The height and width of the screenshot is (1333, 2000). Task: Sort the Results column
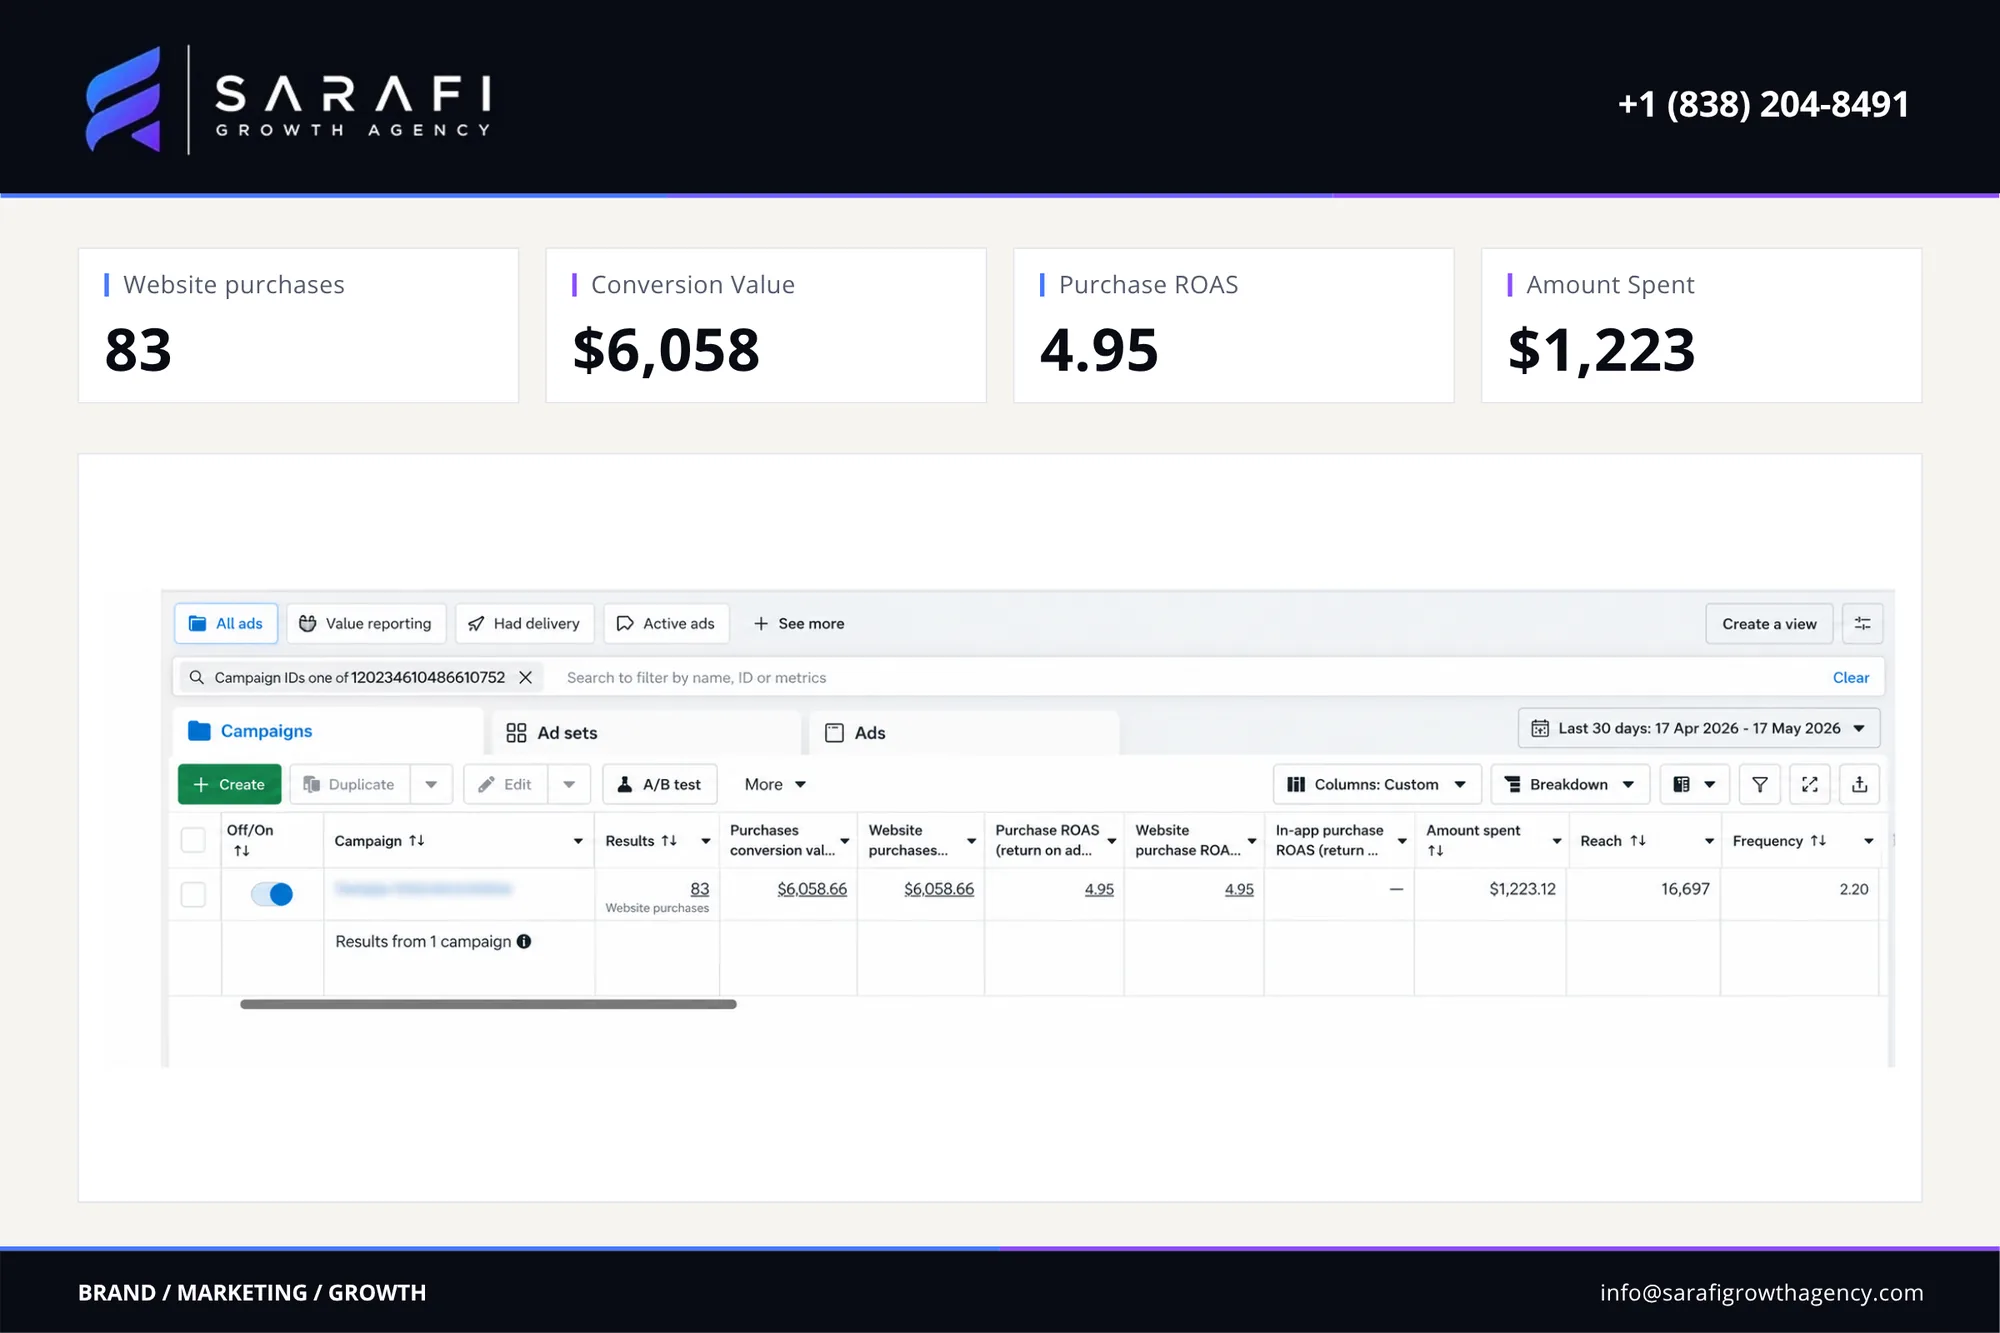[669, 840]
